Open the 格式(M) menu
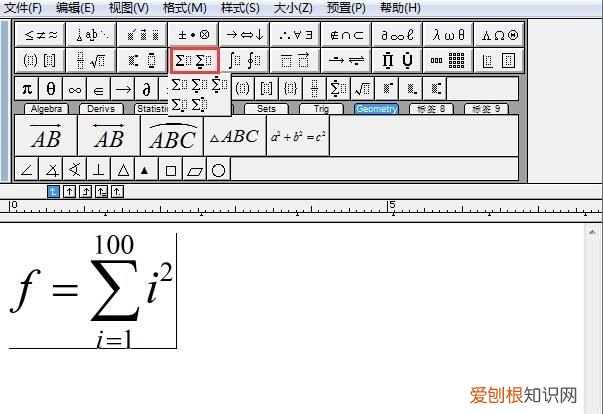The image size is (603, 414). pyautogui.click(x=185, y=8)
